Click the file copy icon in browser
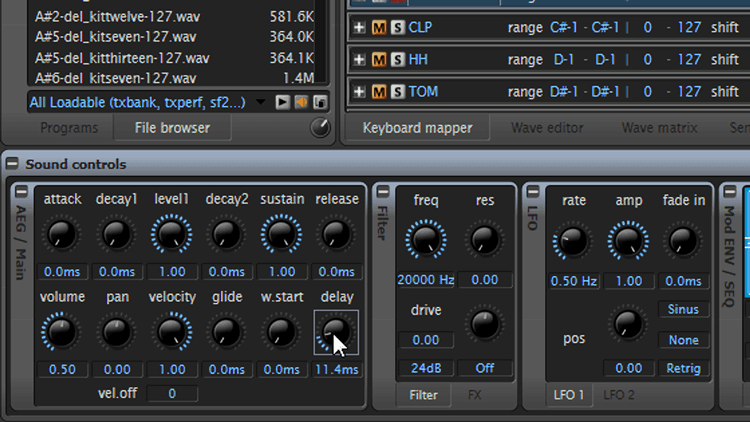Image resolution: width=750 pixels, height=422 pixels. tap(319, 102)
